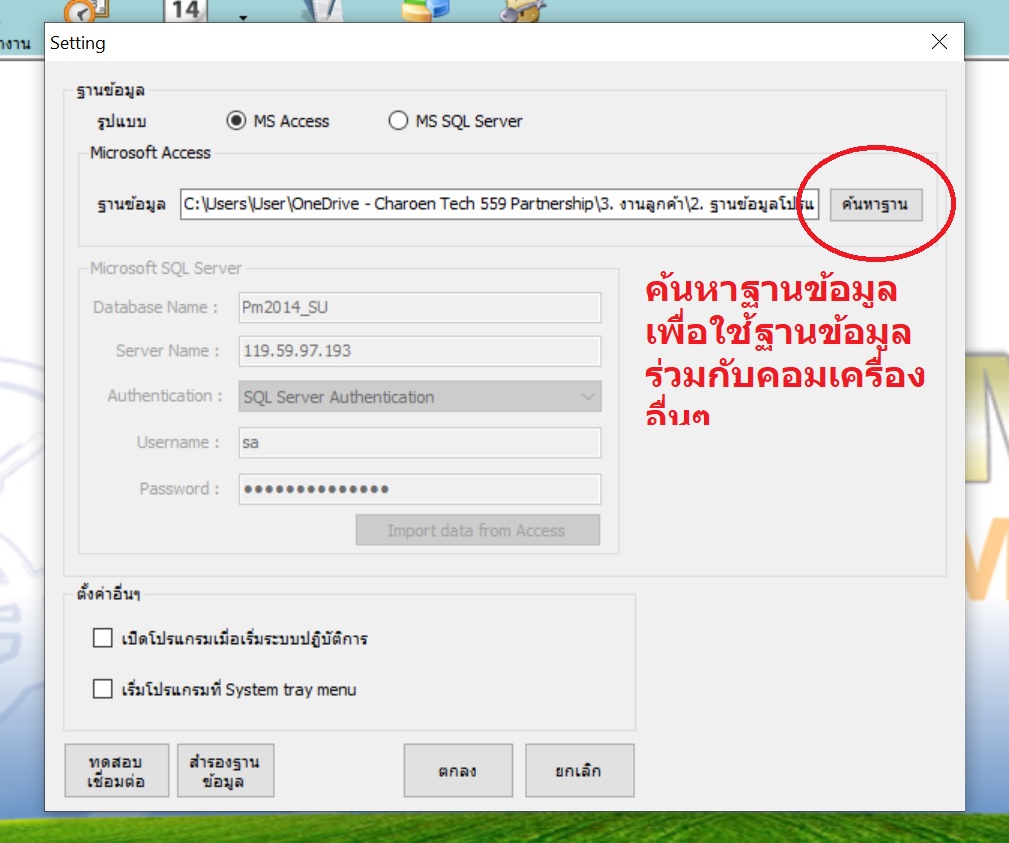Click Import data from Access button
The image size is (1009, 843).
pos(477,530)
